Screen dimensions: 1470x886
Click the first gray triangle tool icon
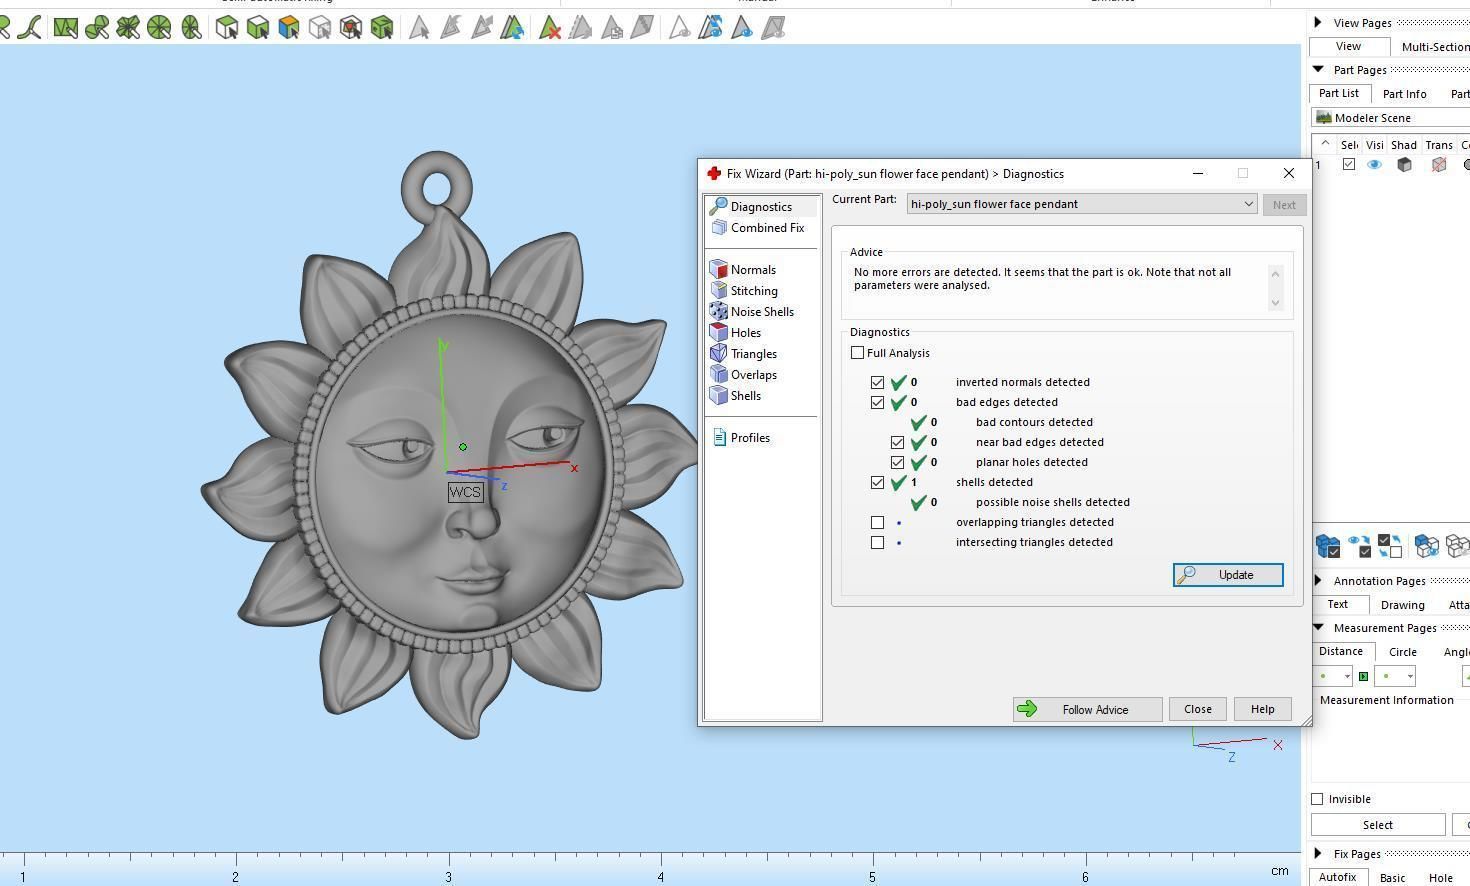[x=419, y=28]
